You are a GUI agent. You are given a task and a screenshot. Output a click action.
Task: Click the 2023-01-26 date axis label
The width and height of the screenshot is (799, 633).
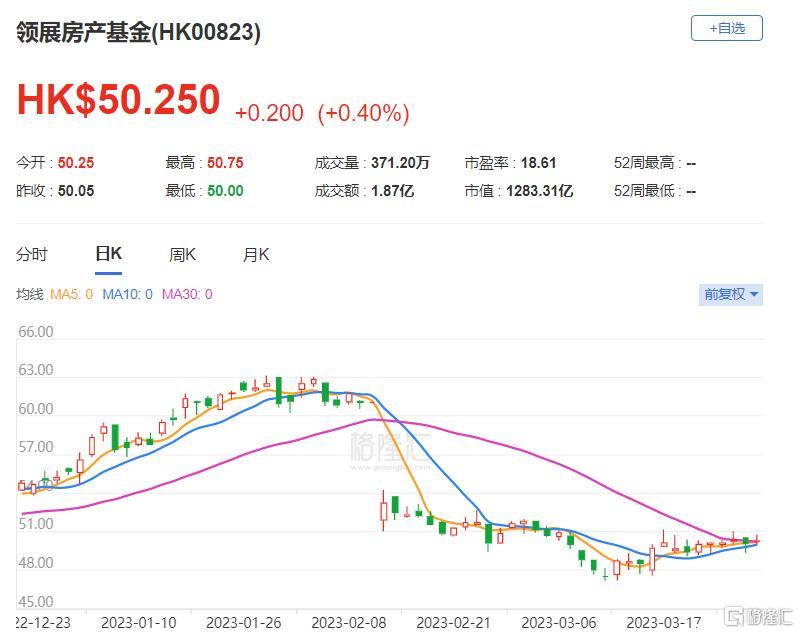click(x=244, y=623)
